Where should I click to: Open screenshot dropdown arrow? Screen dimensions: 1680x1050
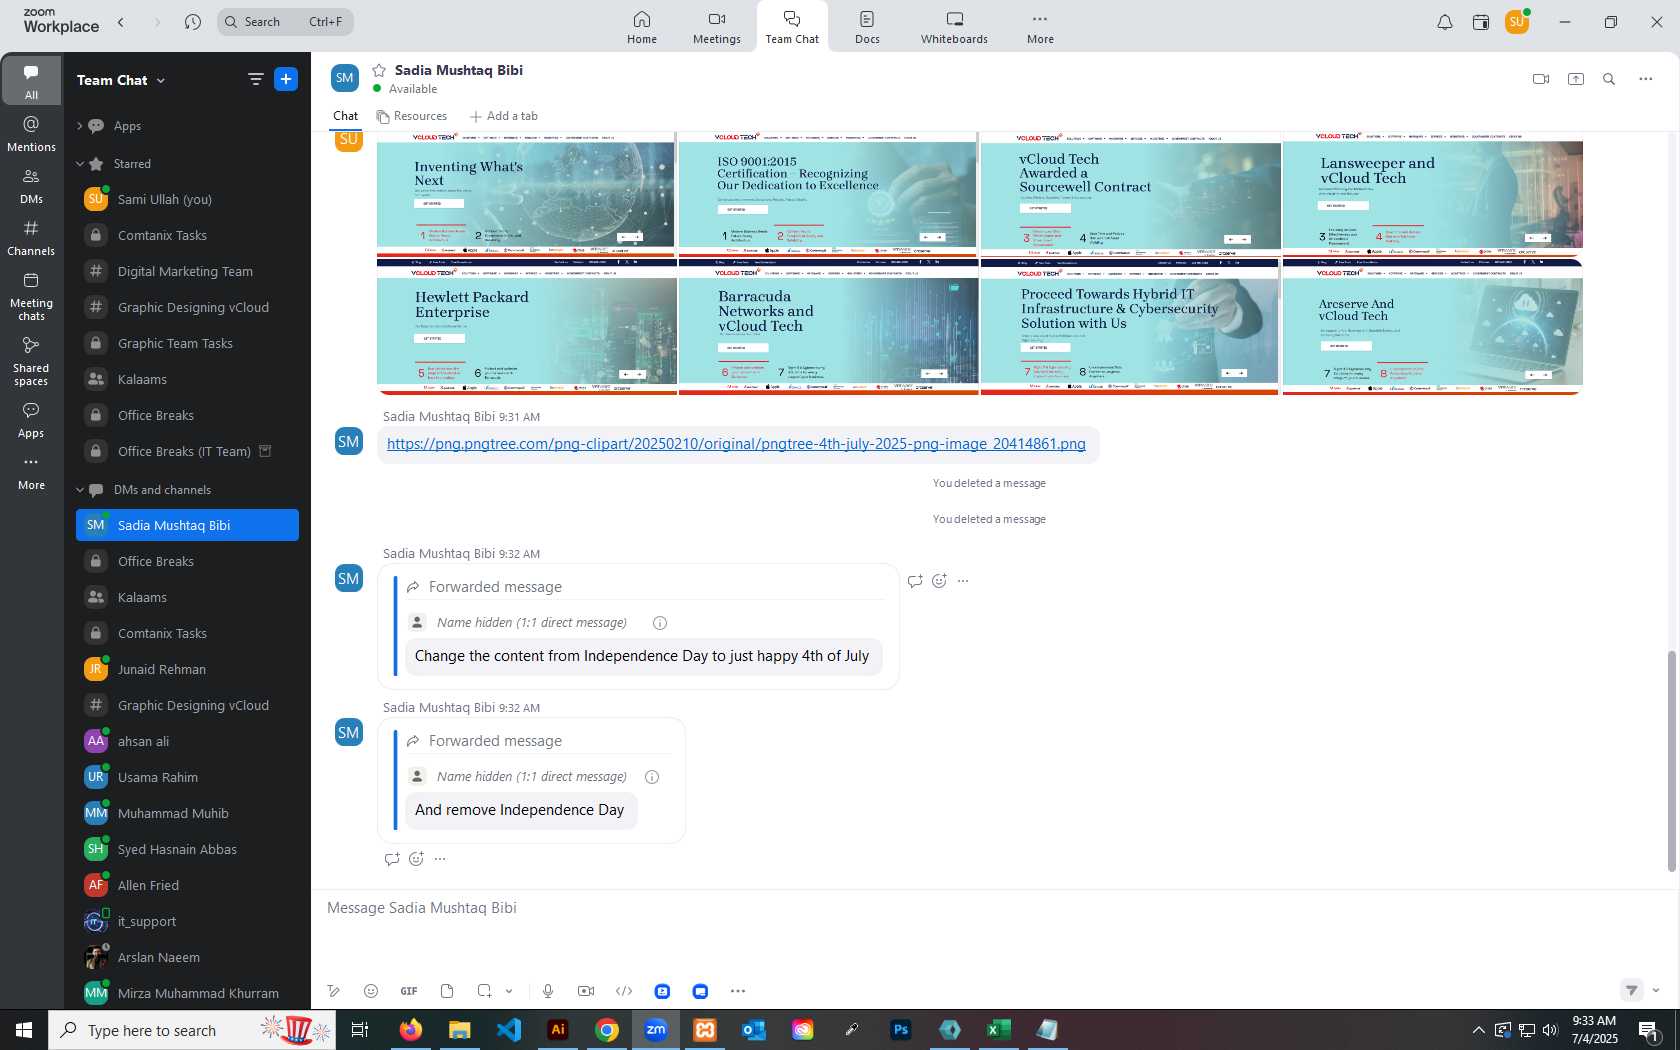point(509,991)
